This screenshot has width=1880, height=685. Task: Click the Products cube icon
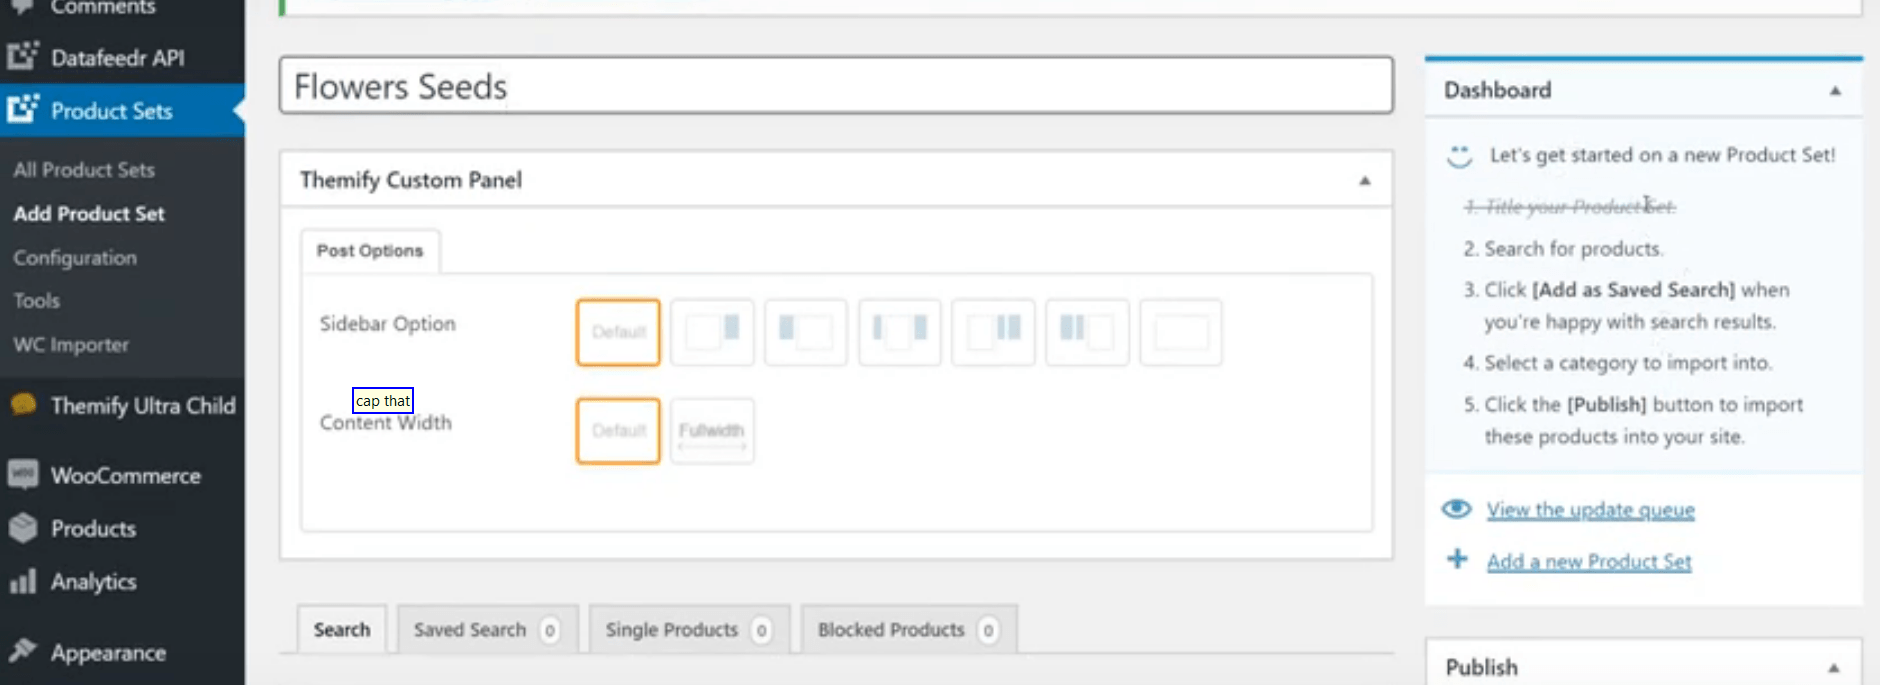25,528
